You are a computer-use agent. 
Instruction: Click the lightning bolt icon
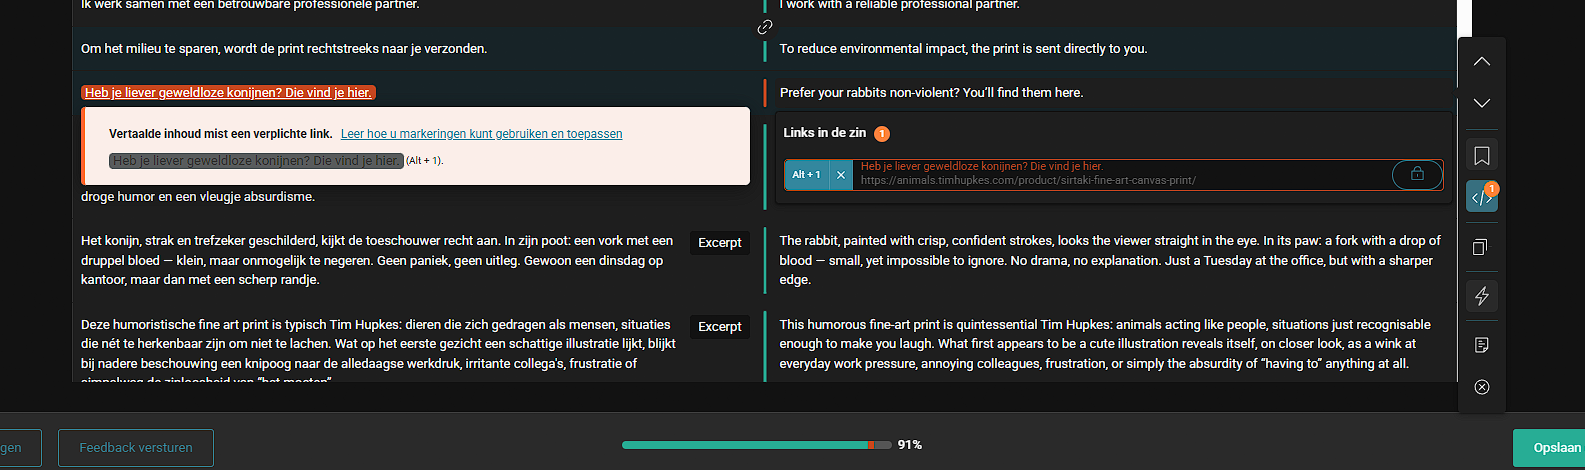tap(1482, 295)
